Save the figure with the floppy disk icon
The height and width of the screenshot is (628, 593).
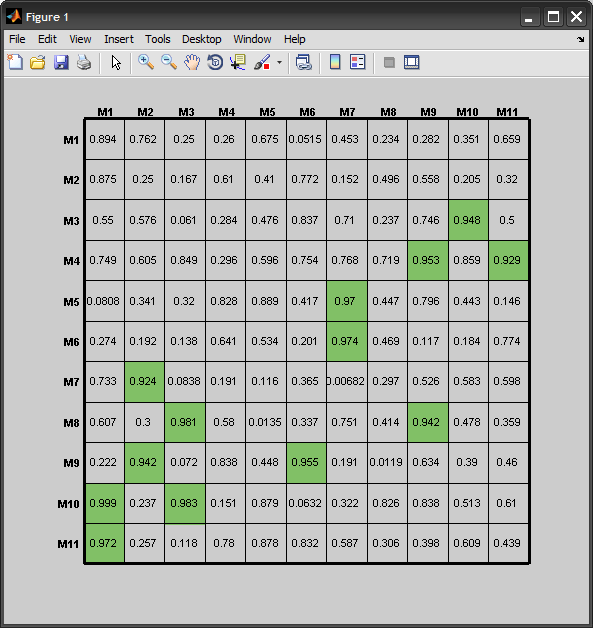[61, 62]
